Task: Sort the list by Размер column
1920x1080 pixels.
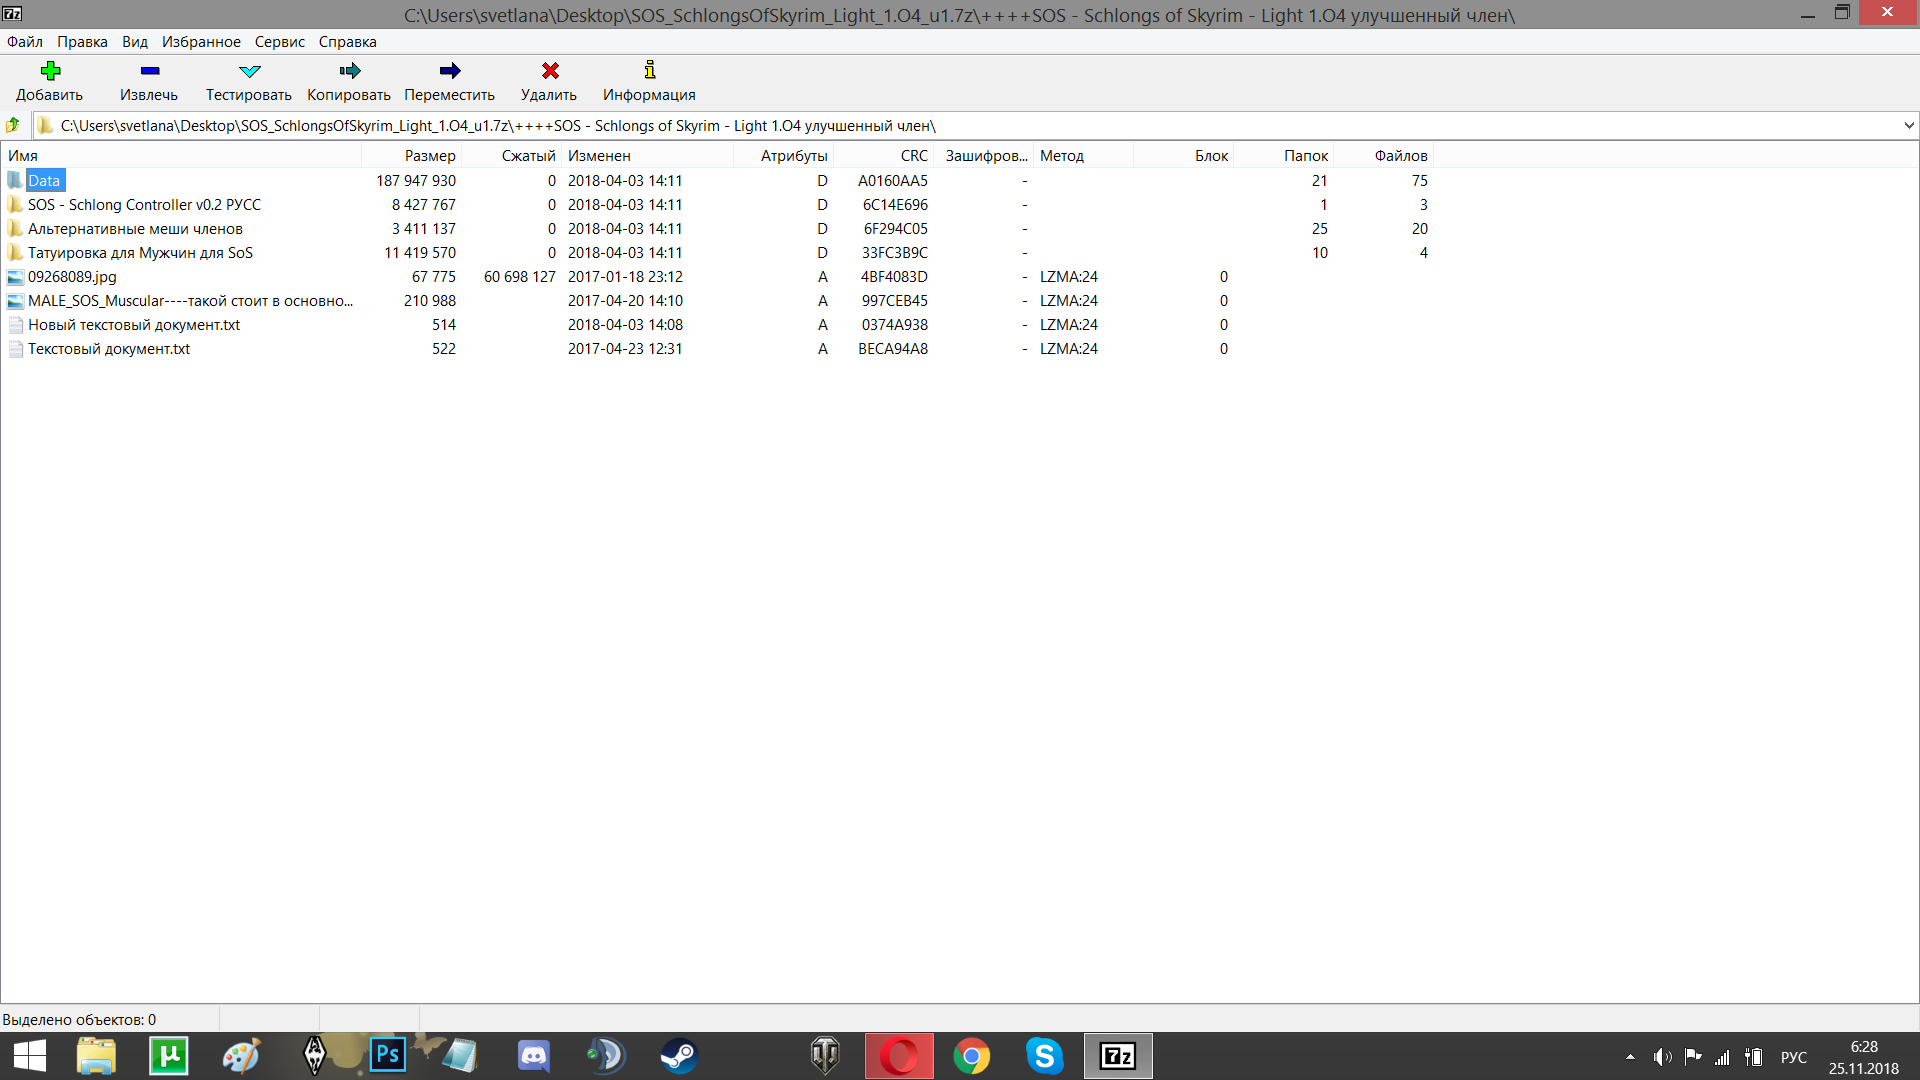Action: point(412,156)
